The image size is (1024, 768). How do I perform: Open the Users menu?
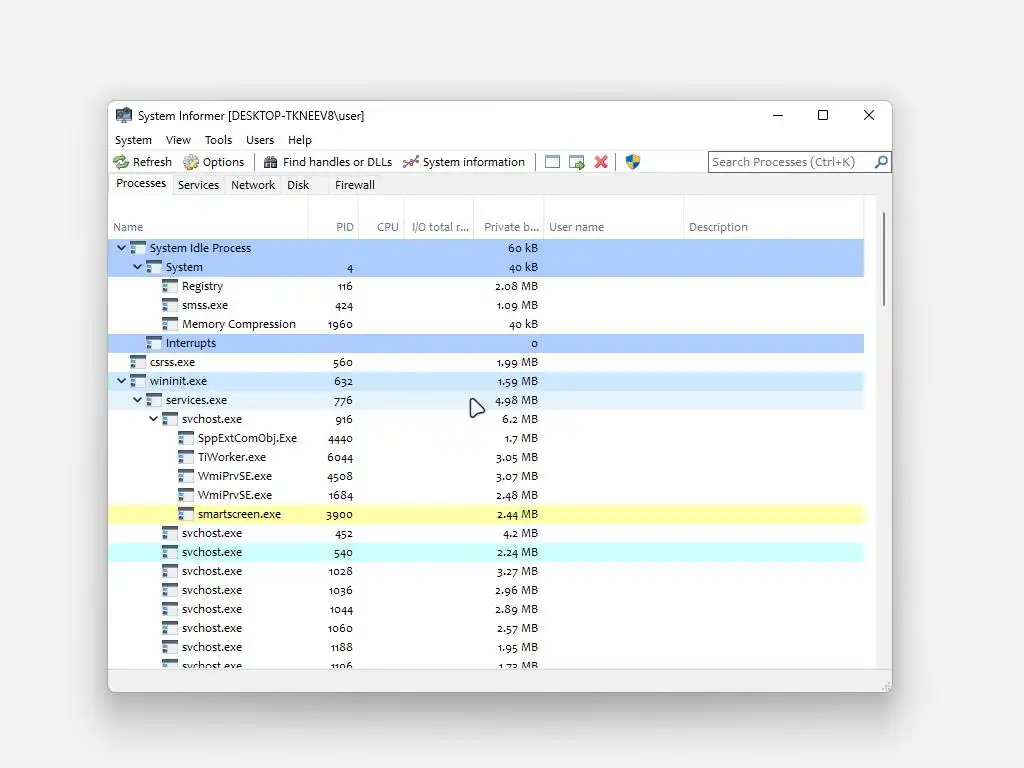pos(260,140)
